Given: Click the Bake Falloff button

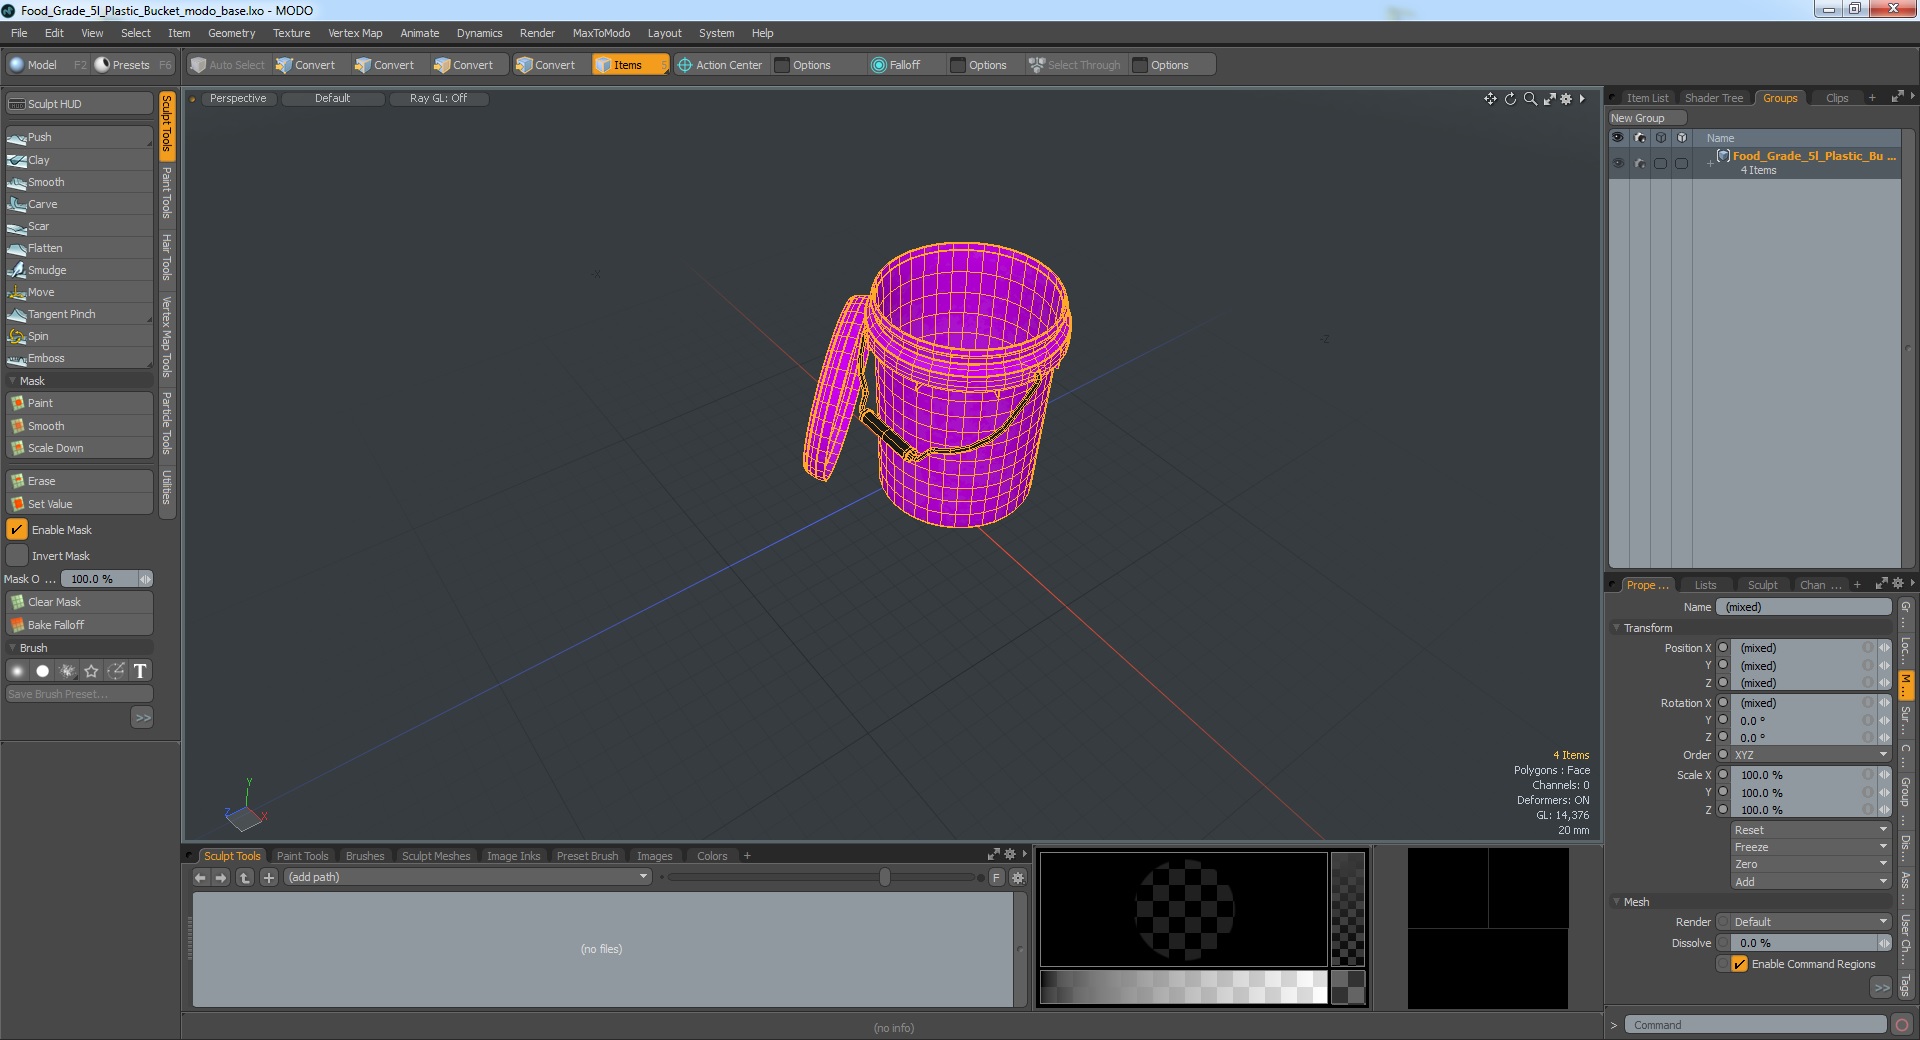Looking at the screenshot, I should click(x=79, y=625).
